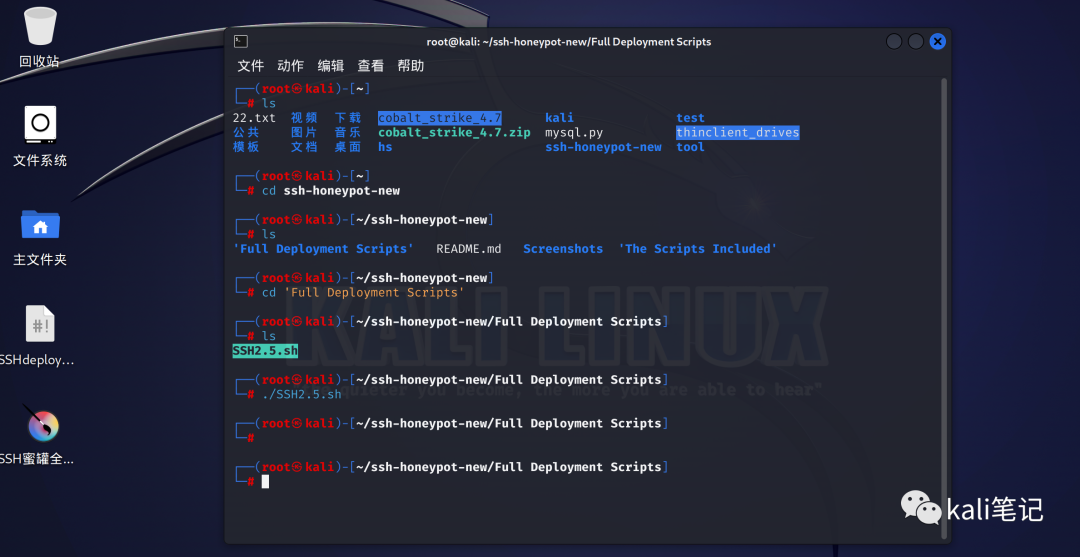
Task: Click the 下载 directory name
Action: point(348,118)
